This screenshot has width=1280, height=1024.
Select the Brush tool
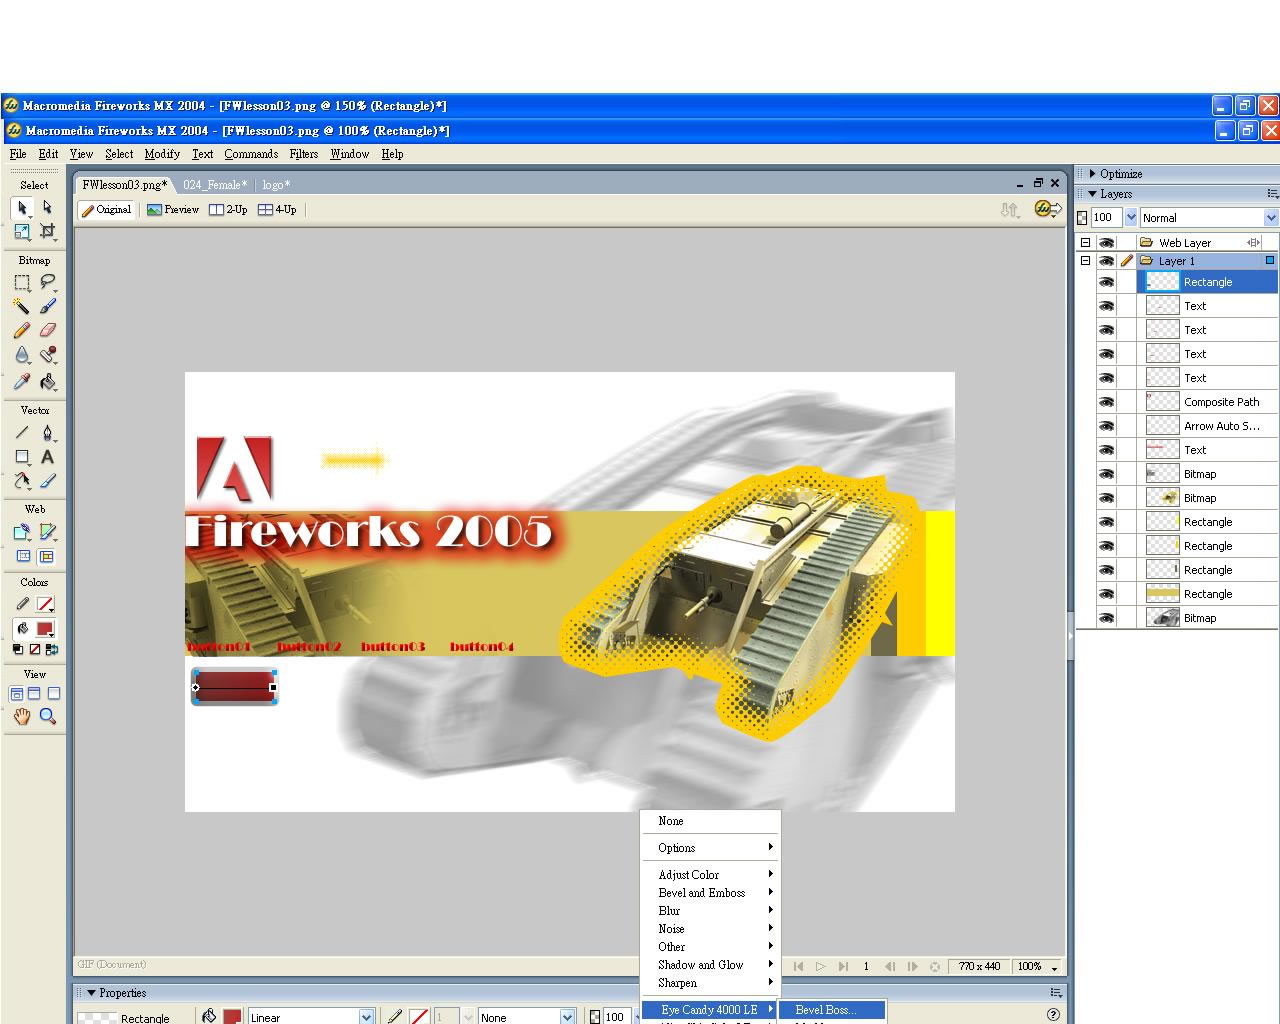click(x=47, y=306)
